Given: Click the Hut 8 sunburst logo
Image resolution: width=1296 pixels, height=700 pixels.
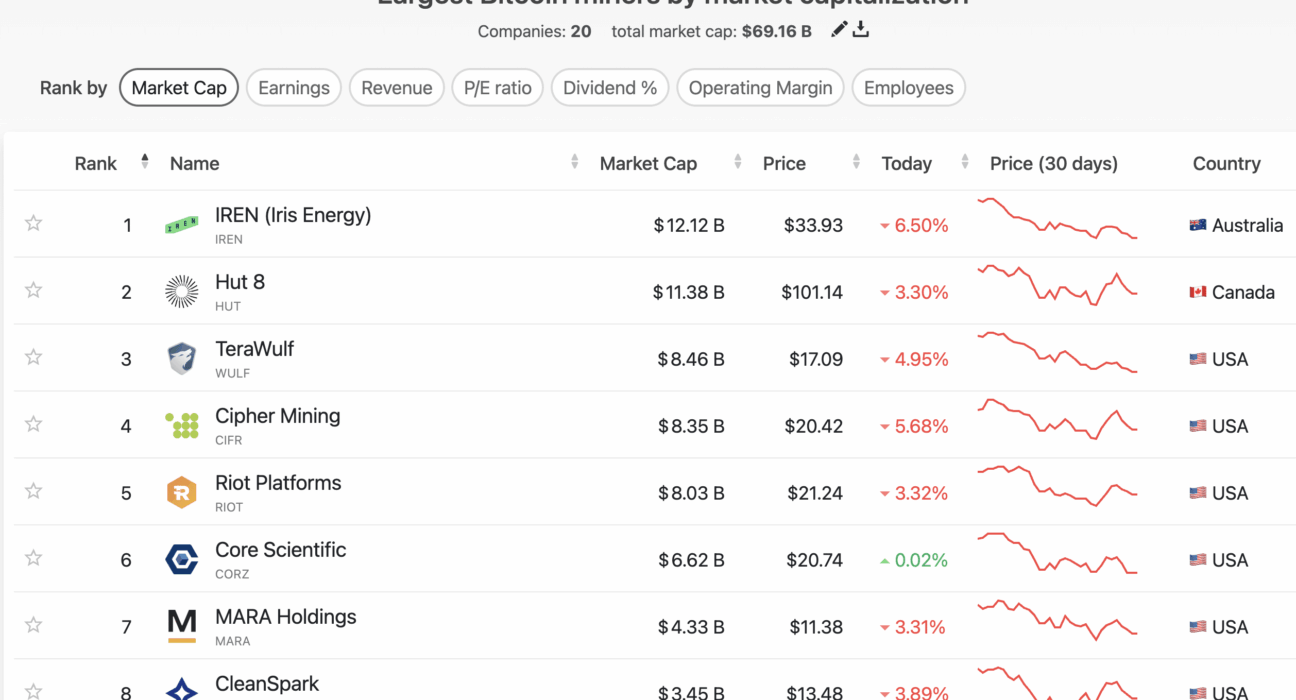Looking at the screenshot, I should coord(181,292).
